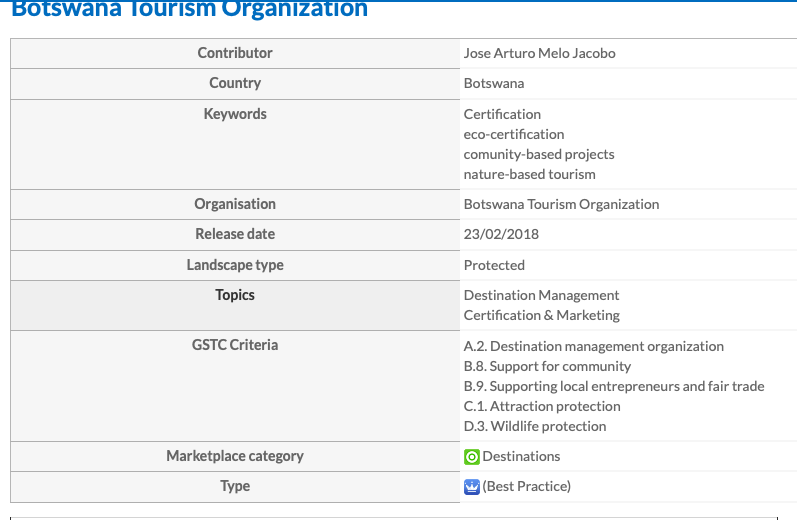
Task: Open the eco-certification keyword
Action: (x=514, y=134)
